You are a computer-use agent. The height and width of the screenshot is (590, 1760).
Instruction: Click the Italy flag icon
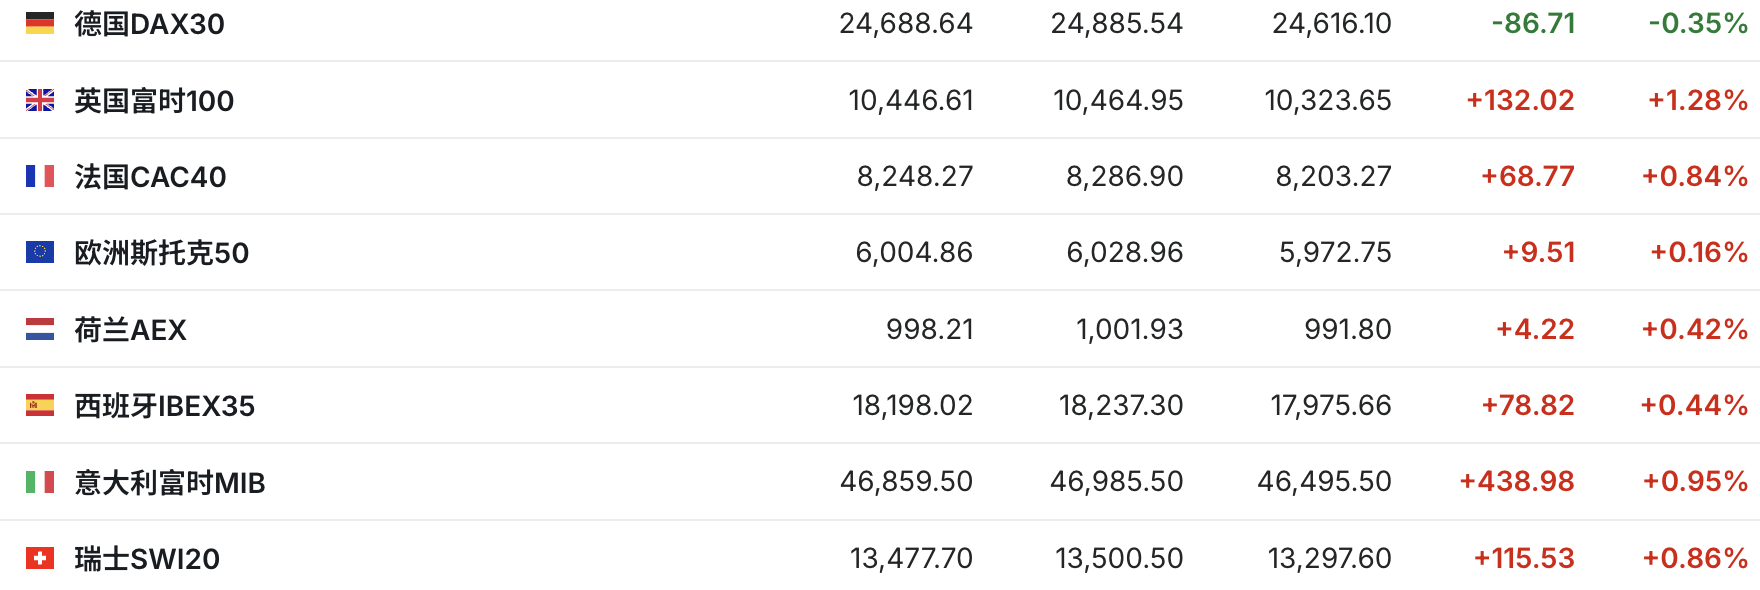click(x=40, y=482)
